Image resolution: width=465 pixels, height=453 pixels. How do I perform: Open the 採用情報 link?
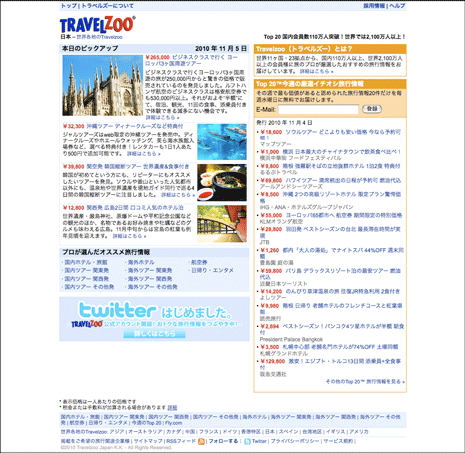(374, 6)
